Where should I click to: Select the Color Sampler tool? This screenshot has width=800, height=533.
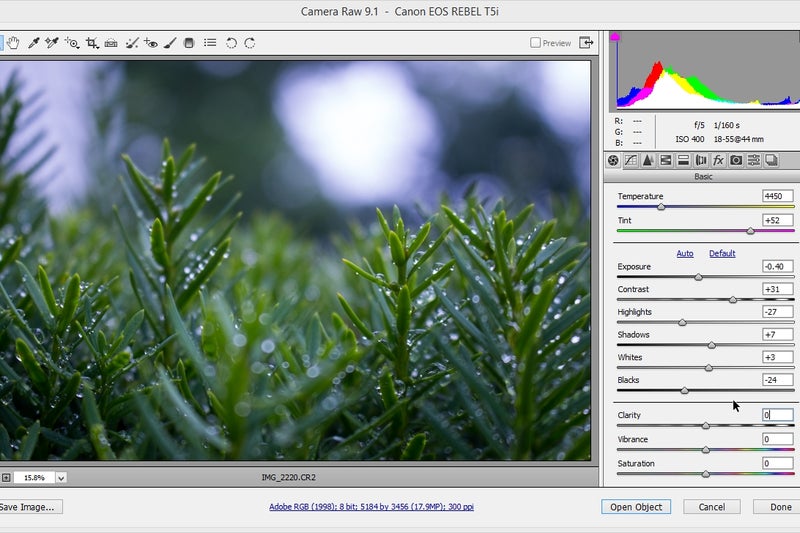pyautogui.click(x=52, y=43)
